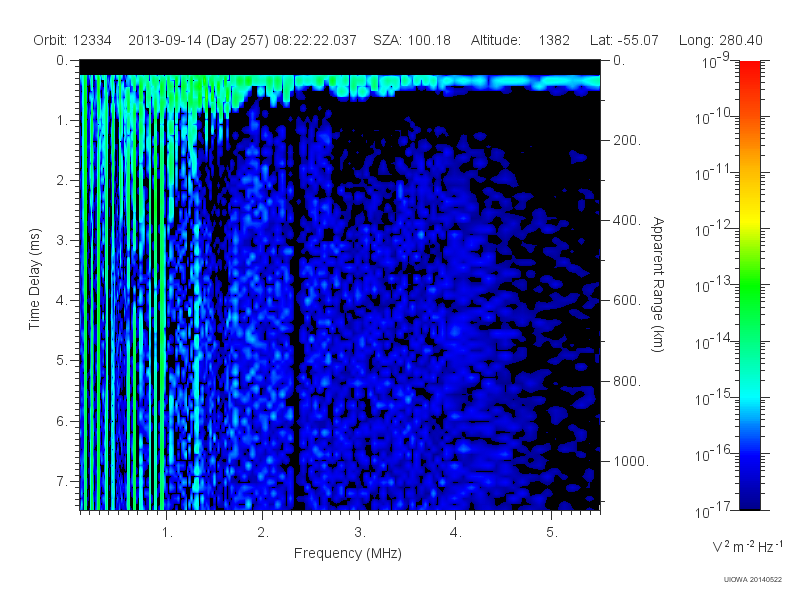Click the cyan echo trace at plot's top right
This screenshot has width=800, height=600.
tap(520, 82)
